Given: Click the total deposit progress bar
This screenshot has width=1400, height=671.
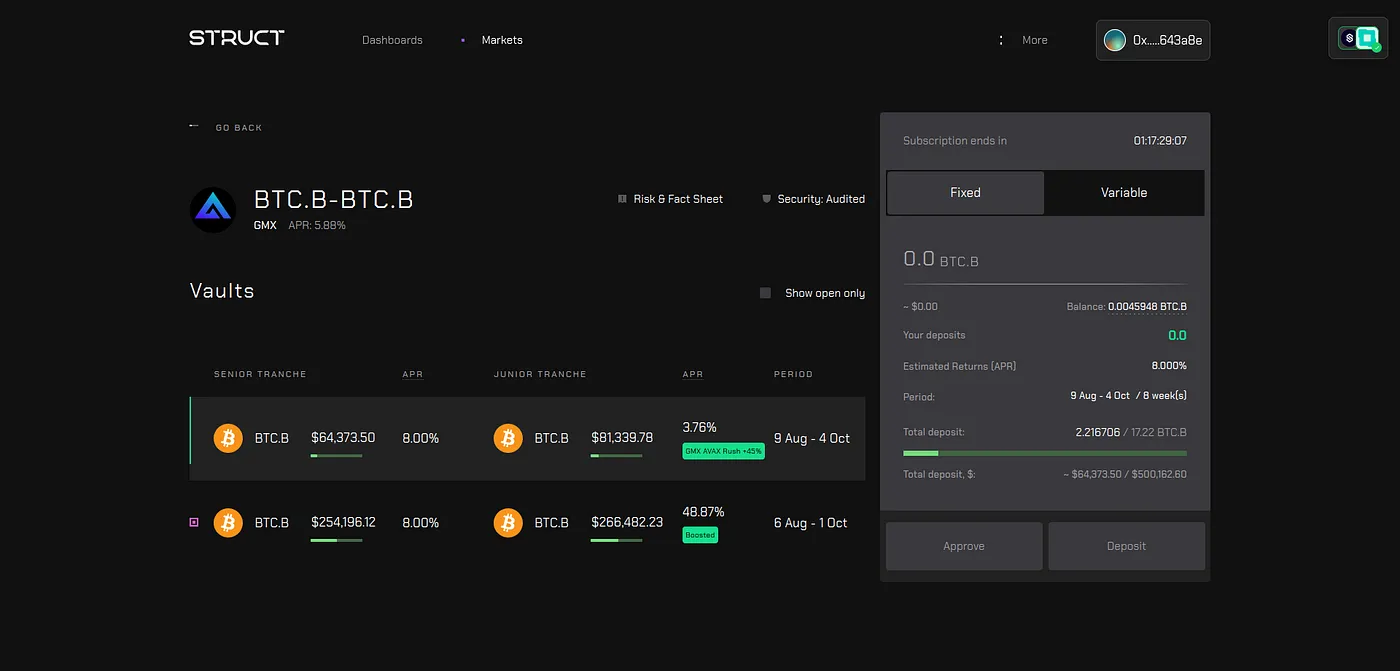Looking at the screenshot, I should point(1044,453).
